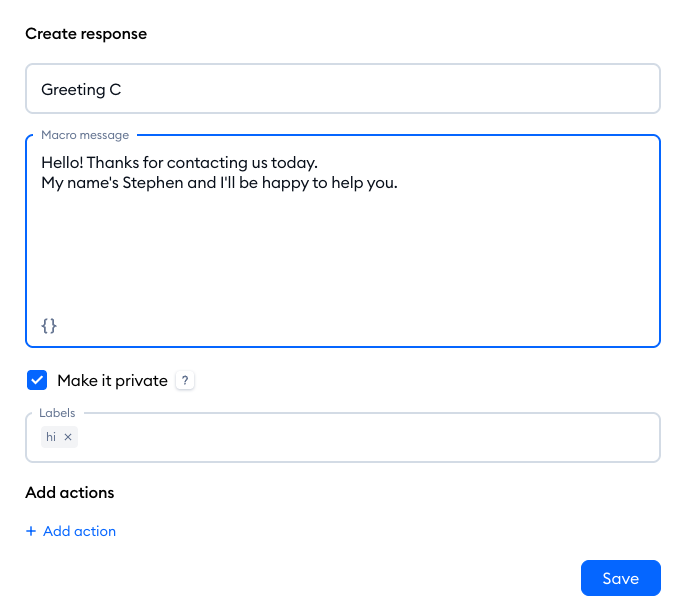Click empty space in the Labels field
The width and height of the screenshot is (682, 614).
click(360, 438)
